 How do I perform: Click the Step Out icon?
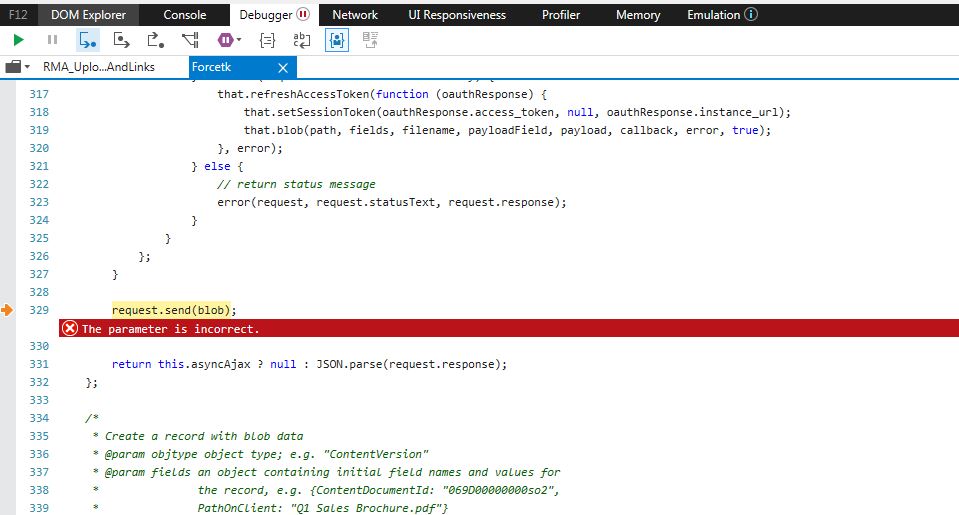point(155,40)
